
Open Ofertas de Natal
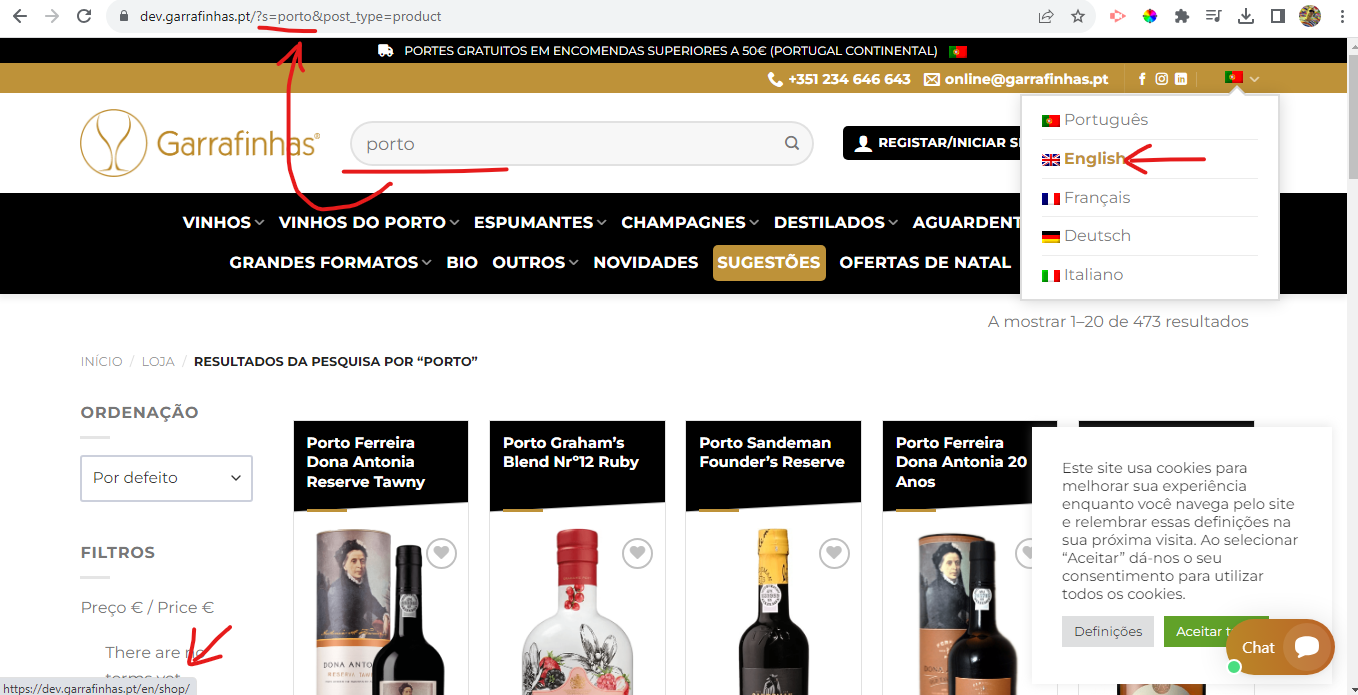click(925, 262)
